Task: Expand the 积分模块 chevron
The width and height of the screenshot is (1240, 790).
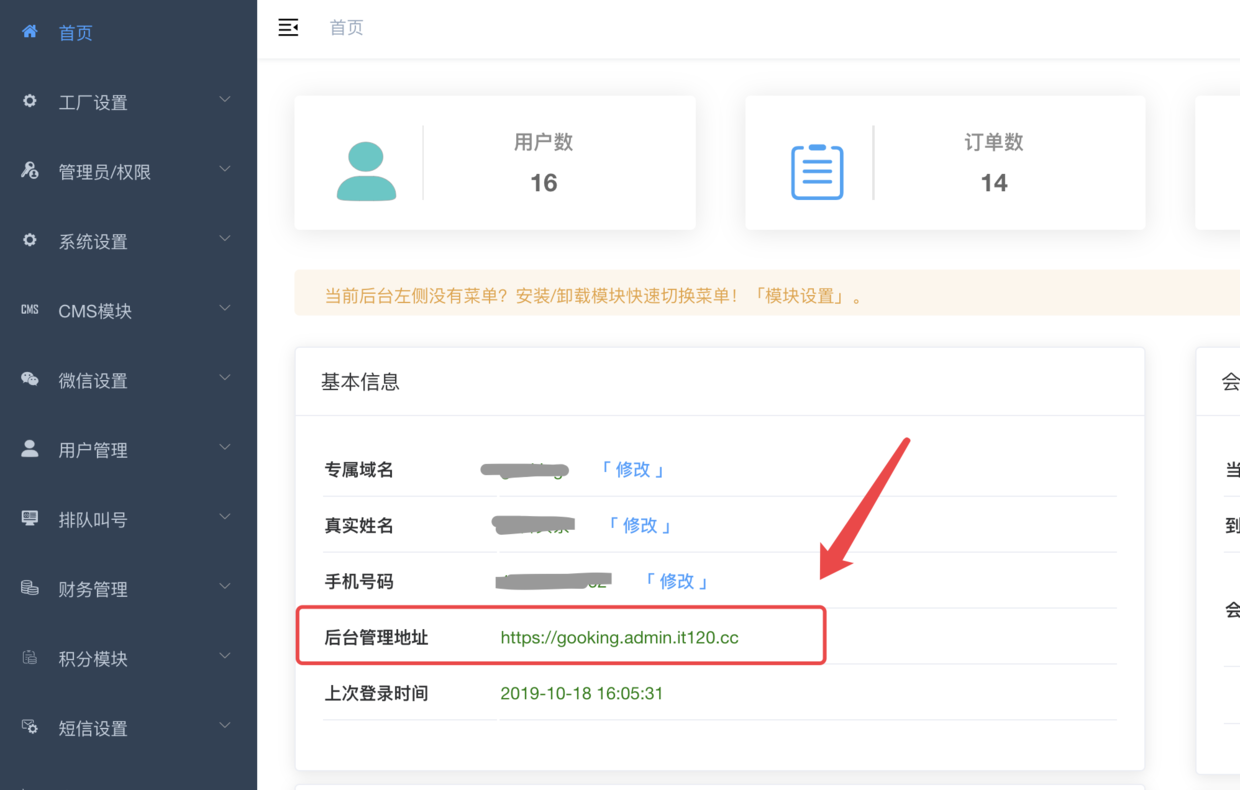Action: tap(225, 656)
